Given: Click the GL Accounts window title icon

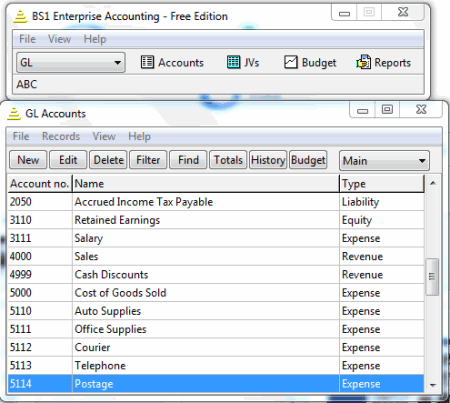Looking at the screenshot, I should (14, 114).
